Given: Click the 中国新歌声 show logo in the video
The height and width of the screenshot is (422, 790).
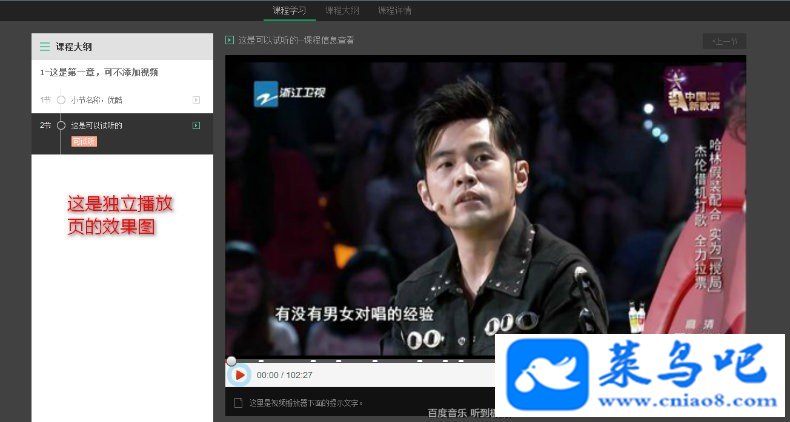Looking at the screenshot, I should (694, 92).
